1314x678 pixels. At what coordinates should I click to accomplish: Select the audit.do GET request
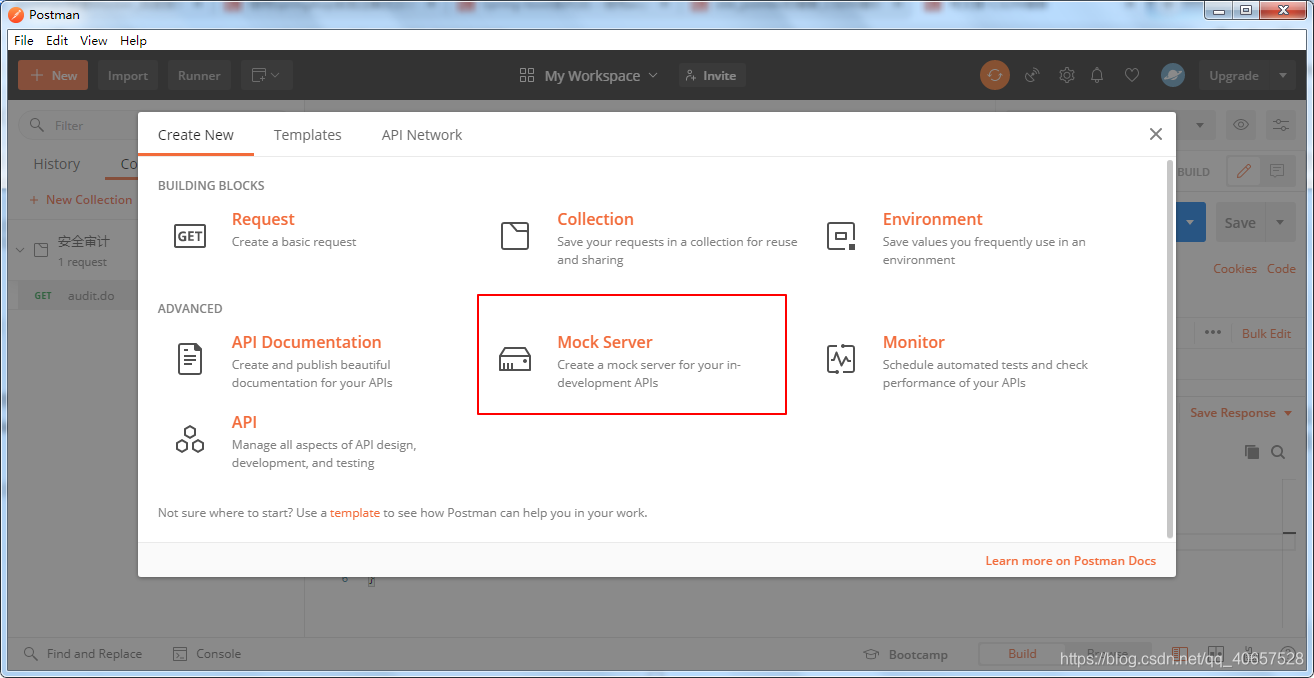coord(75,295)
